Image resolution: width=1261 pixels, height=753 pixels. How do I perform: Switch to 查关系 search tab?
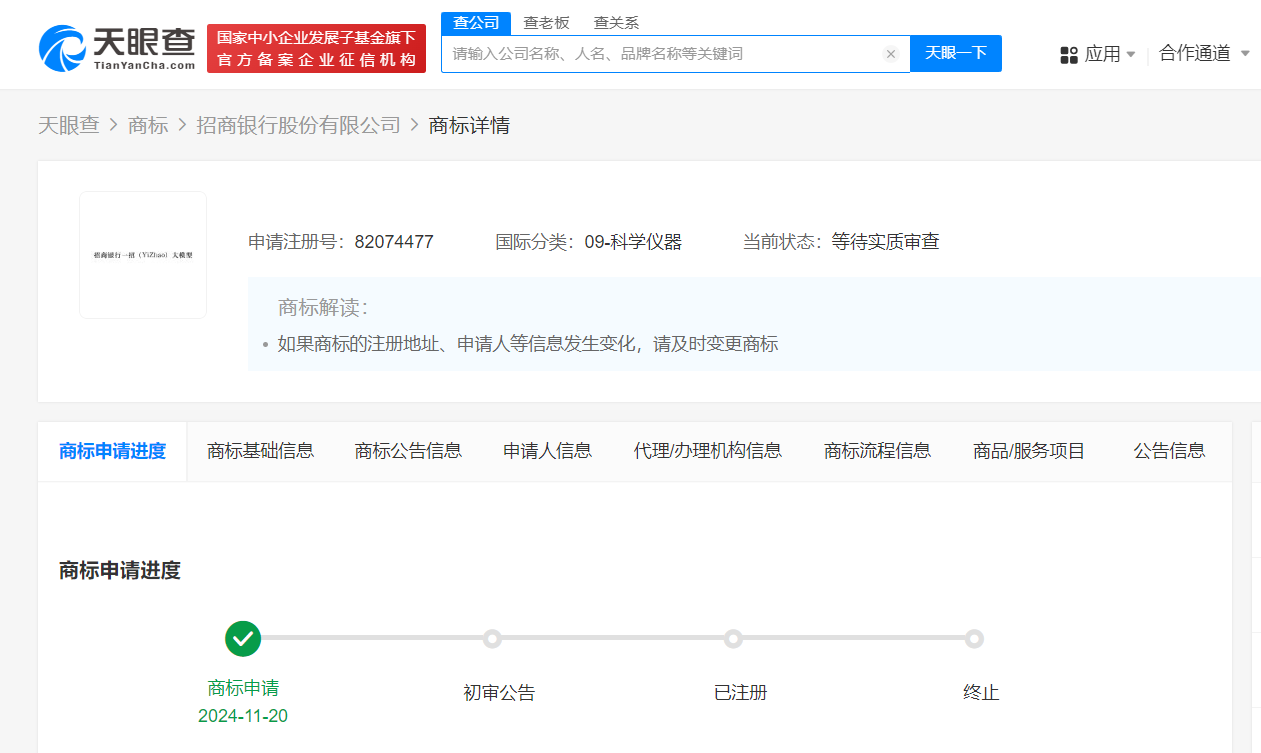click(x=616, y=23)
